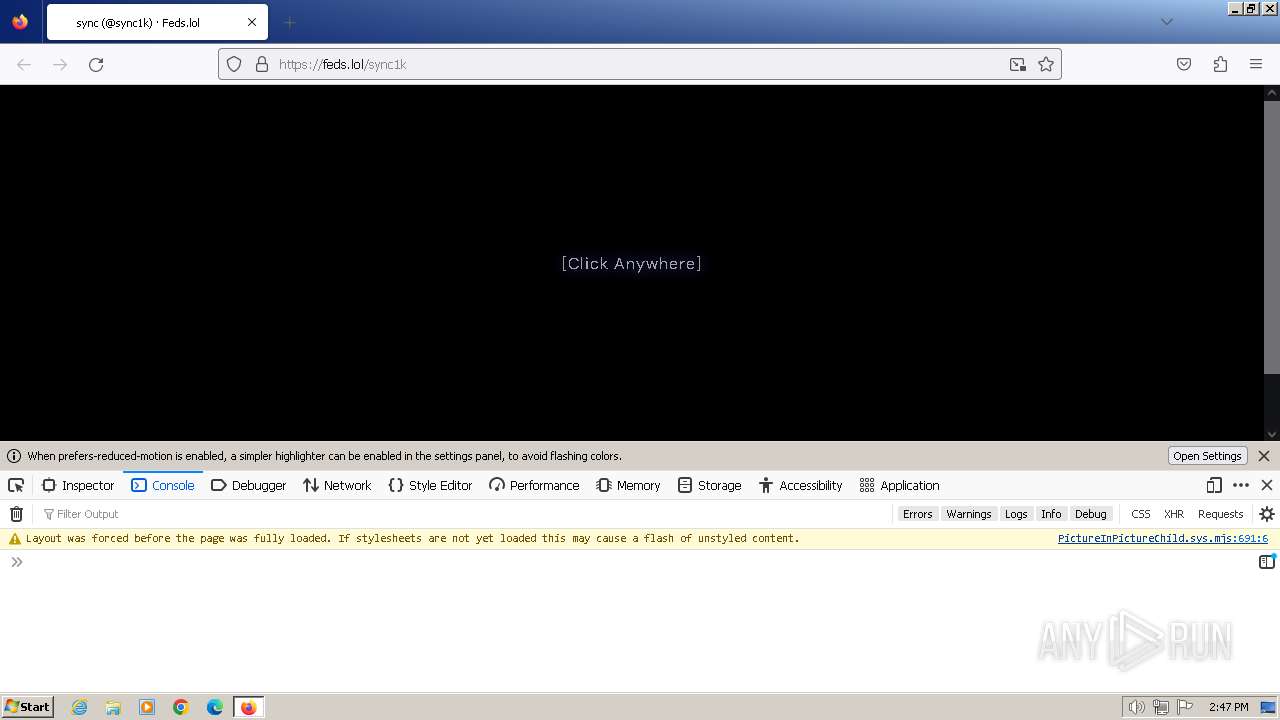The image size is (1280, 720).
Task: Toggle the XHR filter
Action: (x=1174, y=514)
